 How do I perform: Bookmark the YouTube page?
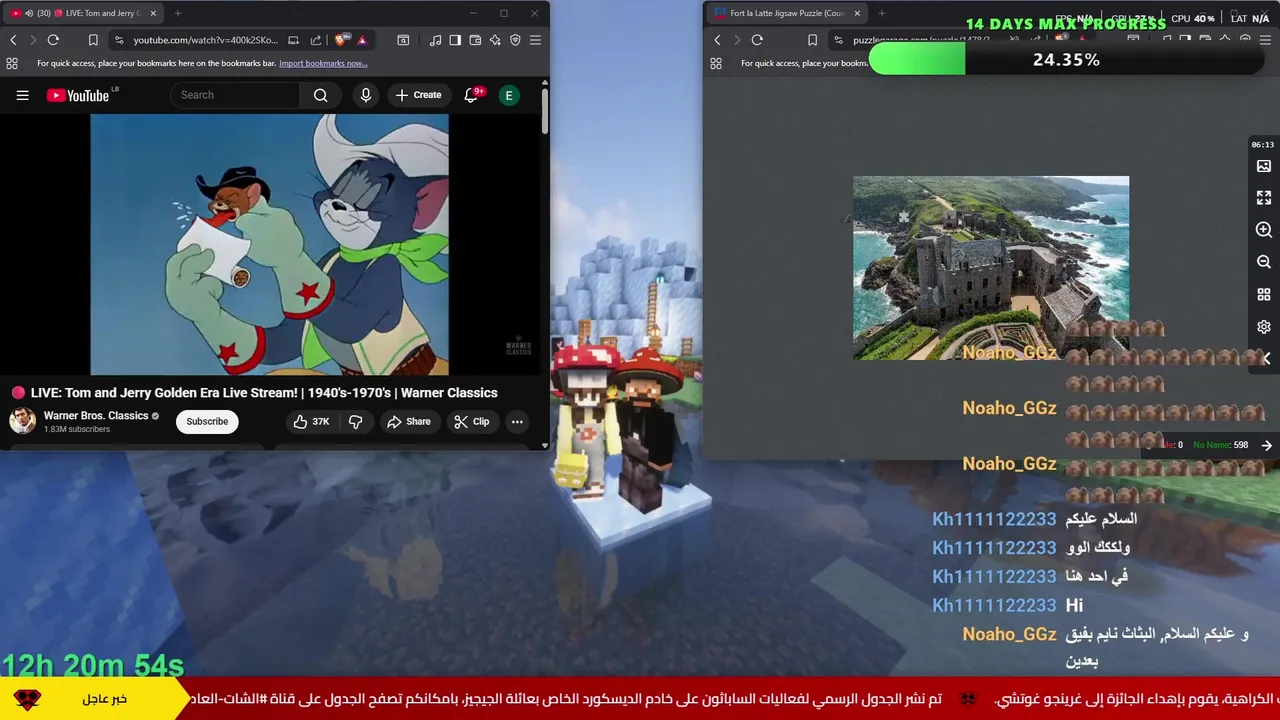[93, 40]
